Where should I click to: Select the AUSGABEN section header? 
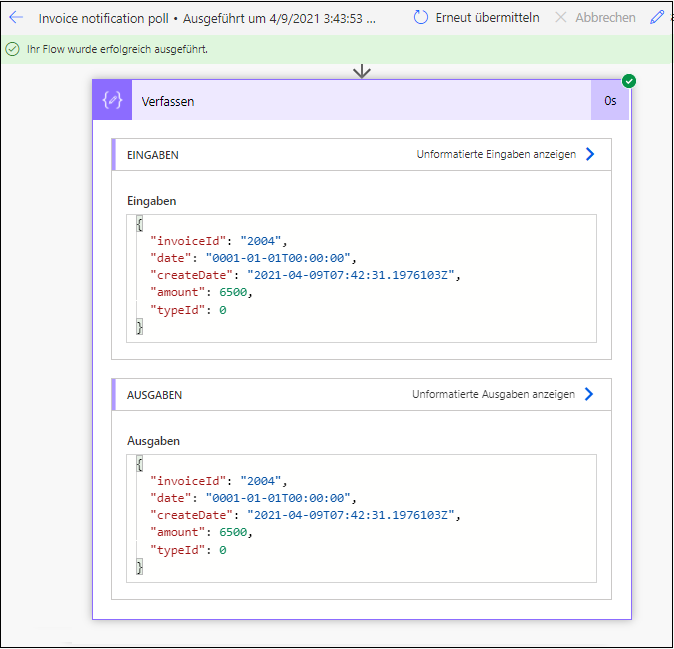[154, 395]
